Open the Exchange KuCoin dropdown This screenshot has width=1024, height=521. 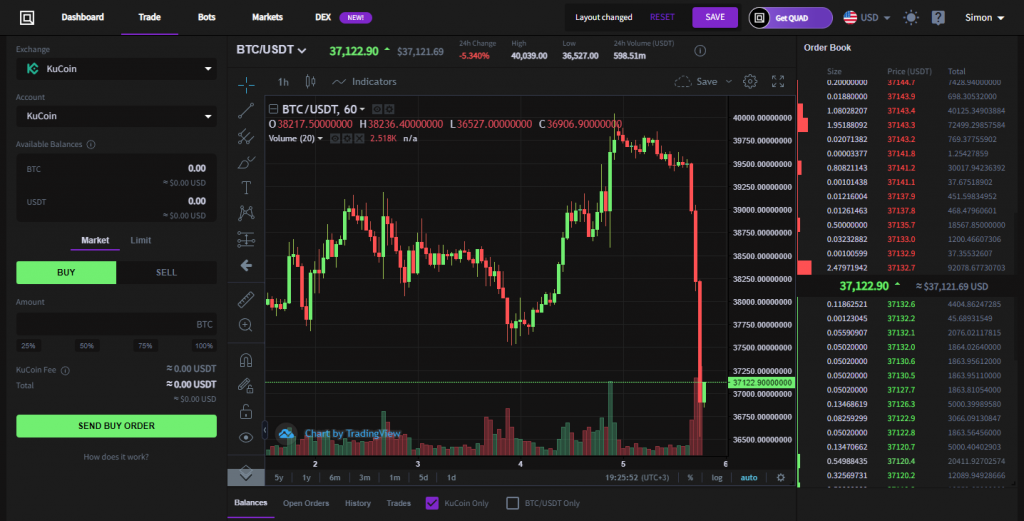(116, 69)
